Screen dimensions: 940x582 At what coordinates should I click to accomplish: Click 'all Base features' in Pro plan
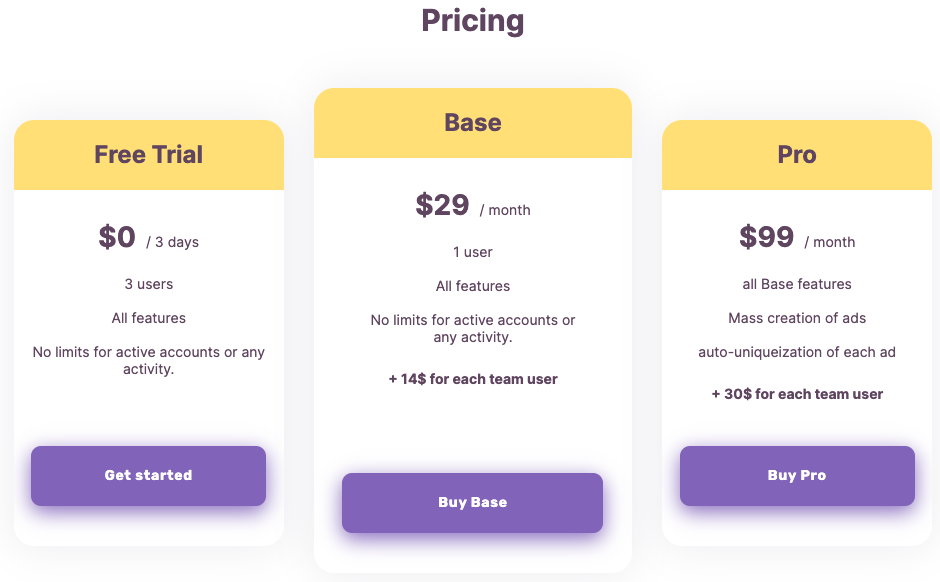(x=797, y=284)
